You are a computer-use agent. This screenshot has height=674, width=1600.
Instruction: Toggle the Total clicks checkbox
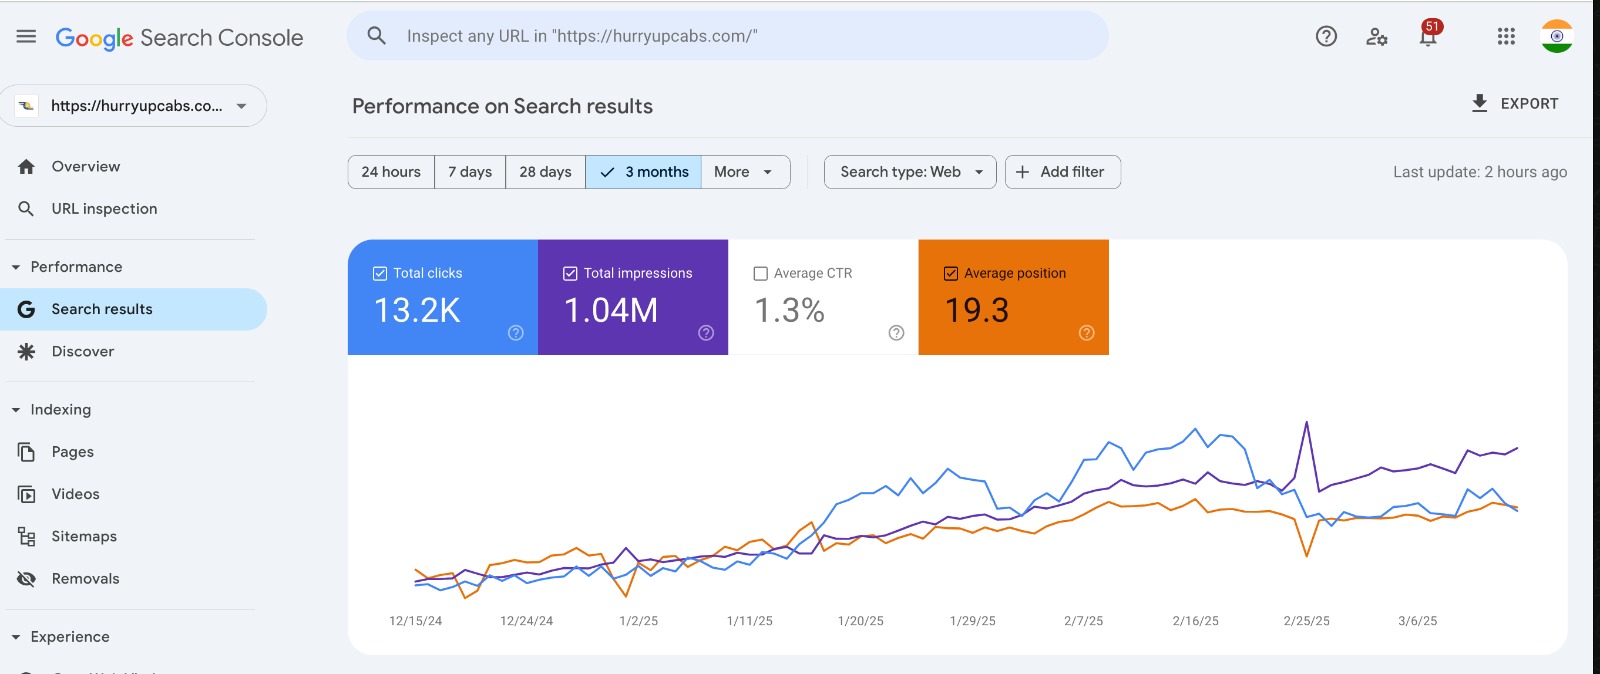pos(380,273)
